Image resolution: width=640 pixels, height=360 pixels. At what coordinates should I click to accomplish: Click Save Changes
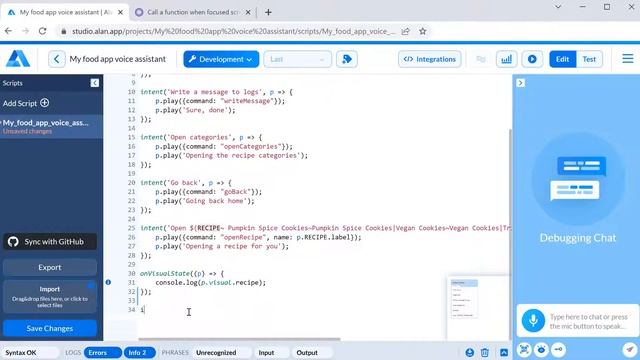[x=50, y=328]
